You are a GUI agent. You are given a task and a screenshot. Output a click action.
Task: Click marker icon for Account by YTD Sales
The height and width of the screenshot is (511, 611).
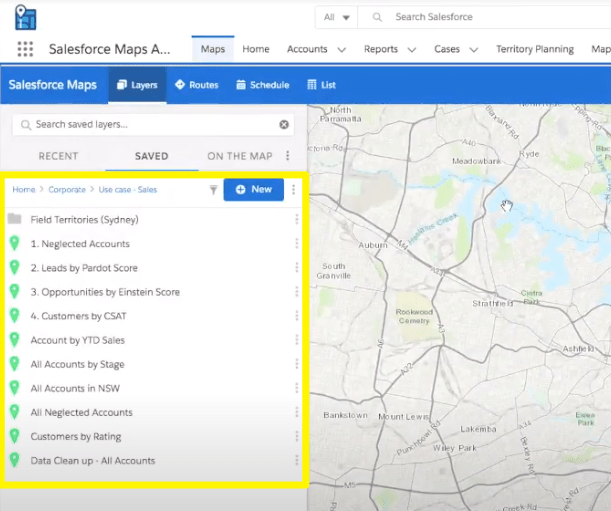14,340
